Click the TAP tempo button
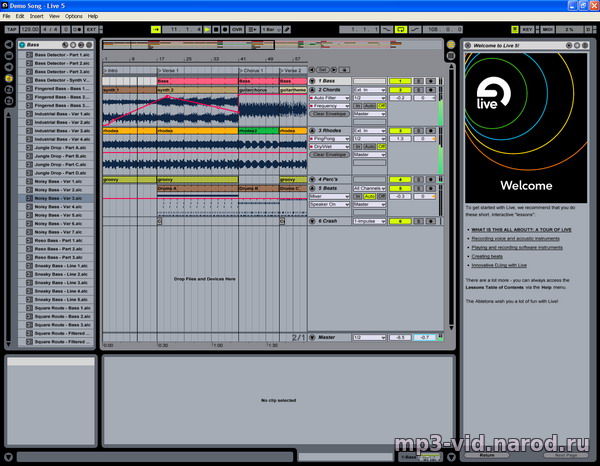Screen dimensions: 600x466 11,29
